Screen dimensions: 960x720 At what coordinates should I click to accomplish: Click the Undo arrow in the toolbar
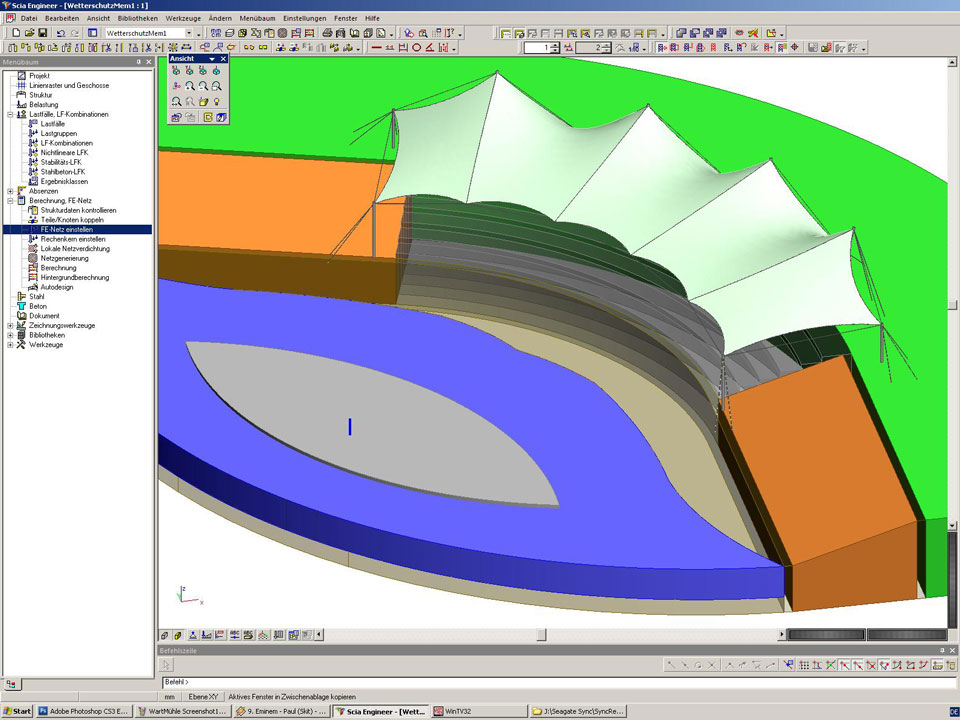tap(61, 33)
